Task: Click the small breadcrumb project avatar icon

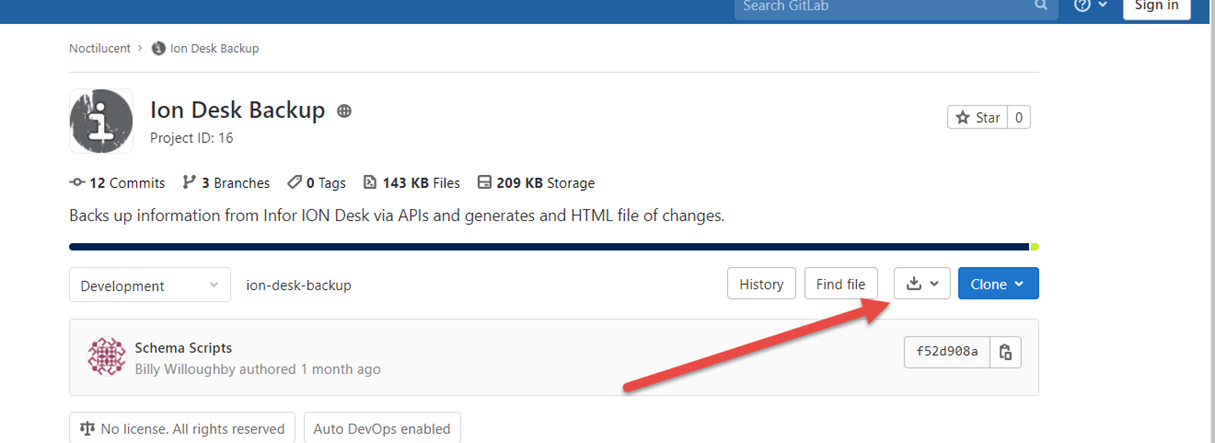Action: pyautogui.click(x=158, y=48)
